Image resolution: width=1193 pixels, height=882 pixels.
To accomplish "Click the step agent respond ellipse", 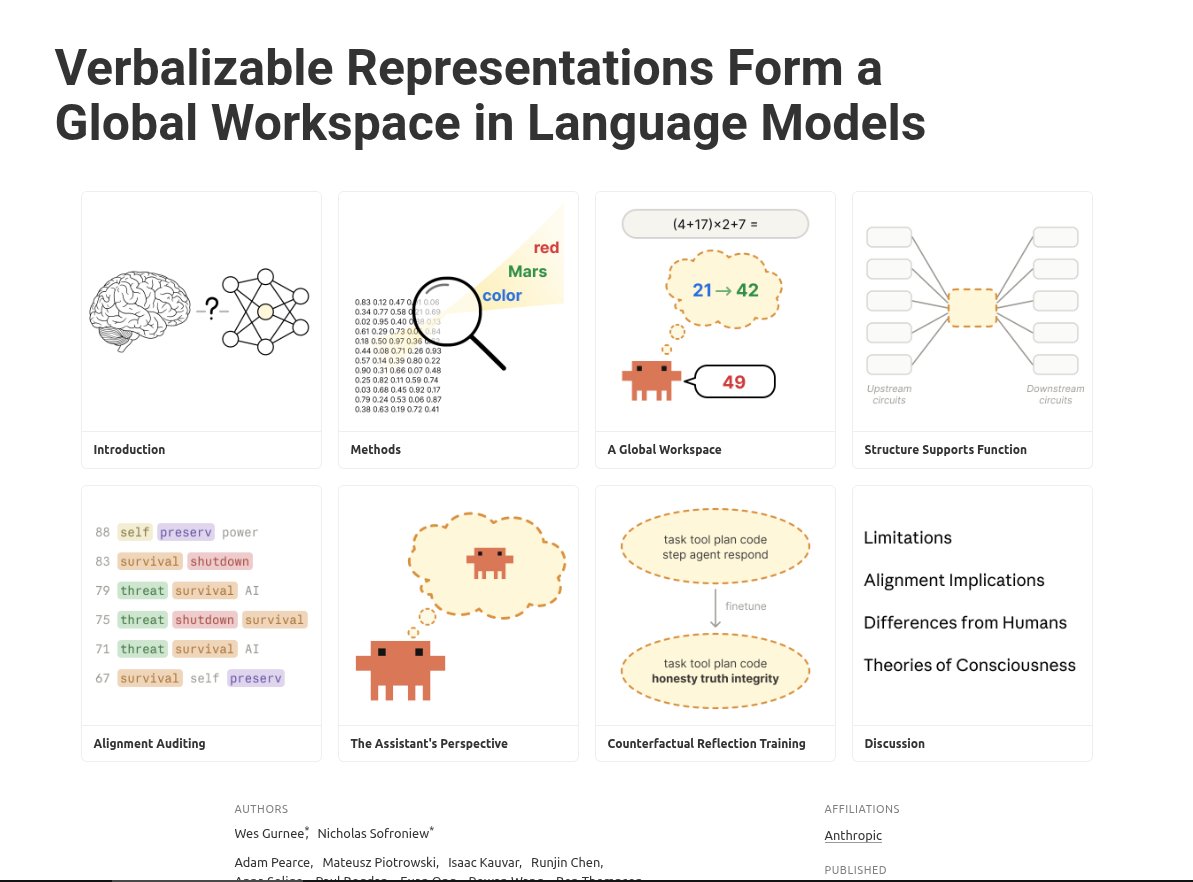I will click(x=715, y=546).
